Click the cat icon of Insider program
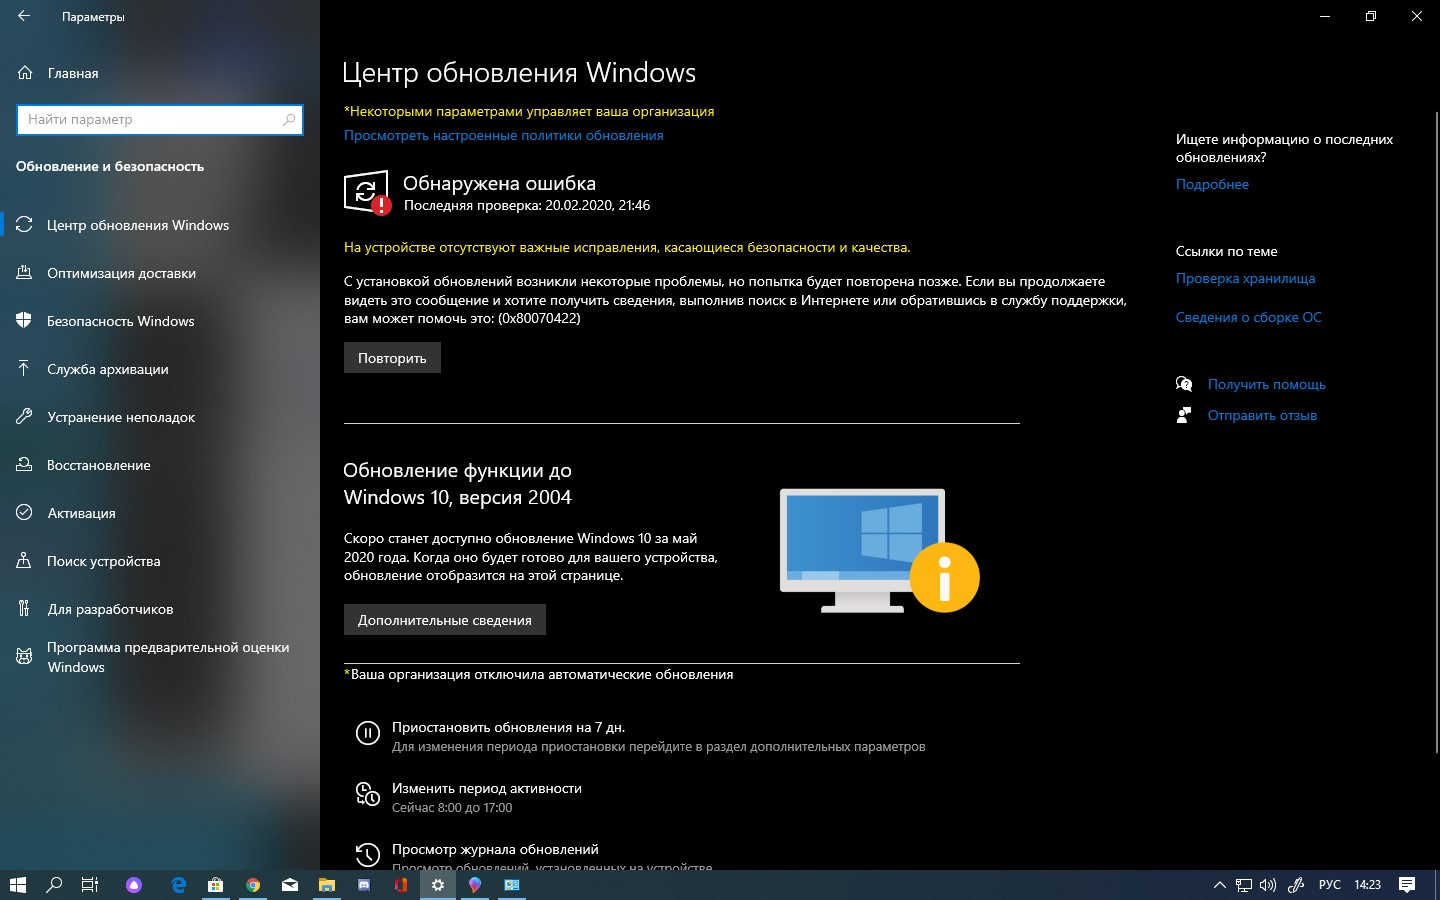This screenshot has width=1440, height=900. [x=24, y=657]
